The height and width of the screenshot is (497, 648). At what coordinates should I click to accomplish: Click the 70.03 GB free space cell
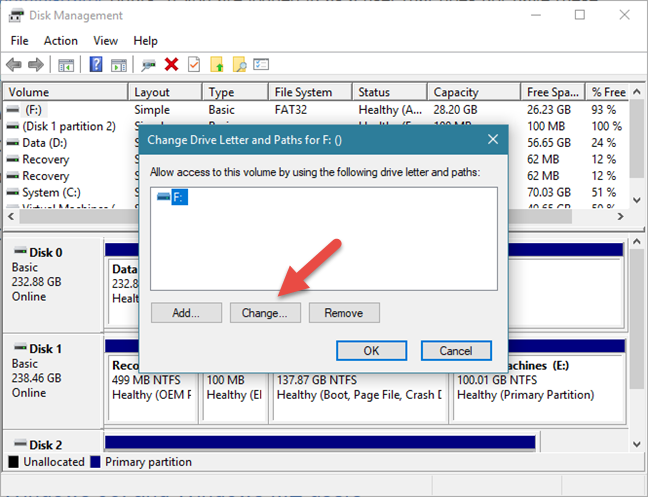549,193
